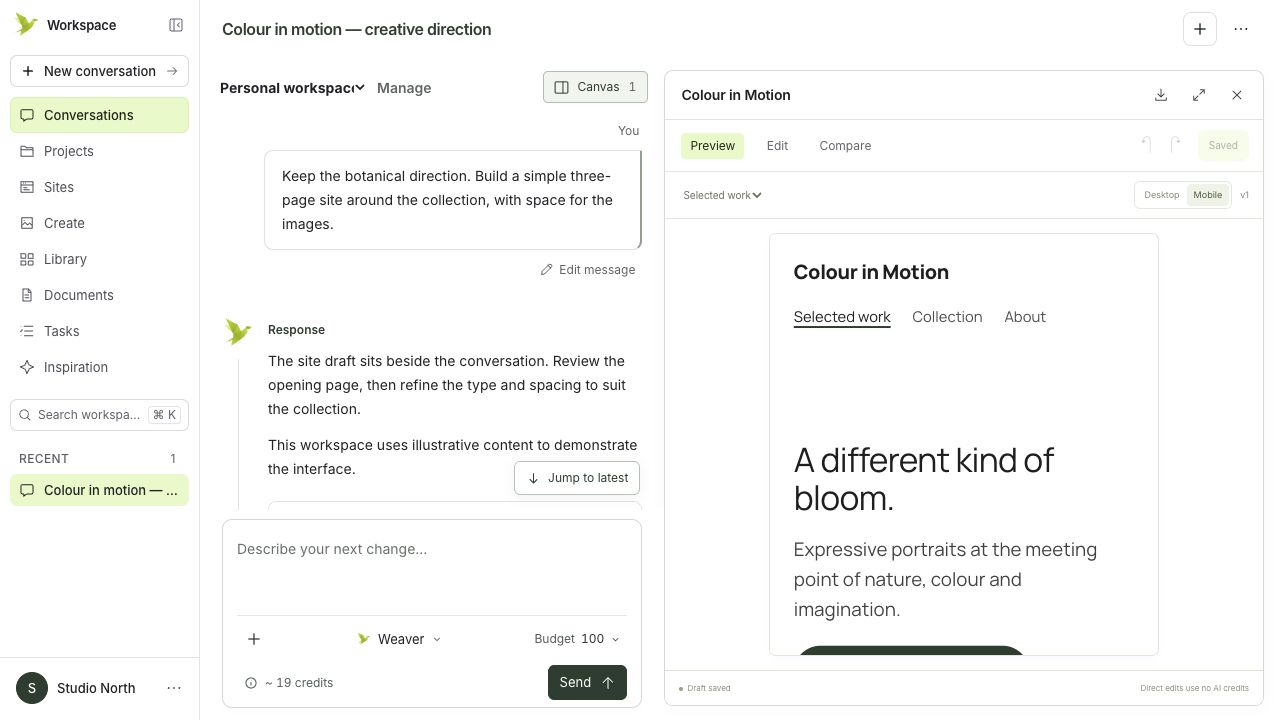Viewport: 1280px width, 720px height.
Task: Click the plus attachment icon in composer
Action: click(x=254, y=639)
